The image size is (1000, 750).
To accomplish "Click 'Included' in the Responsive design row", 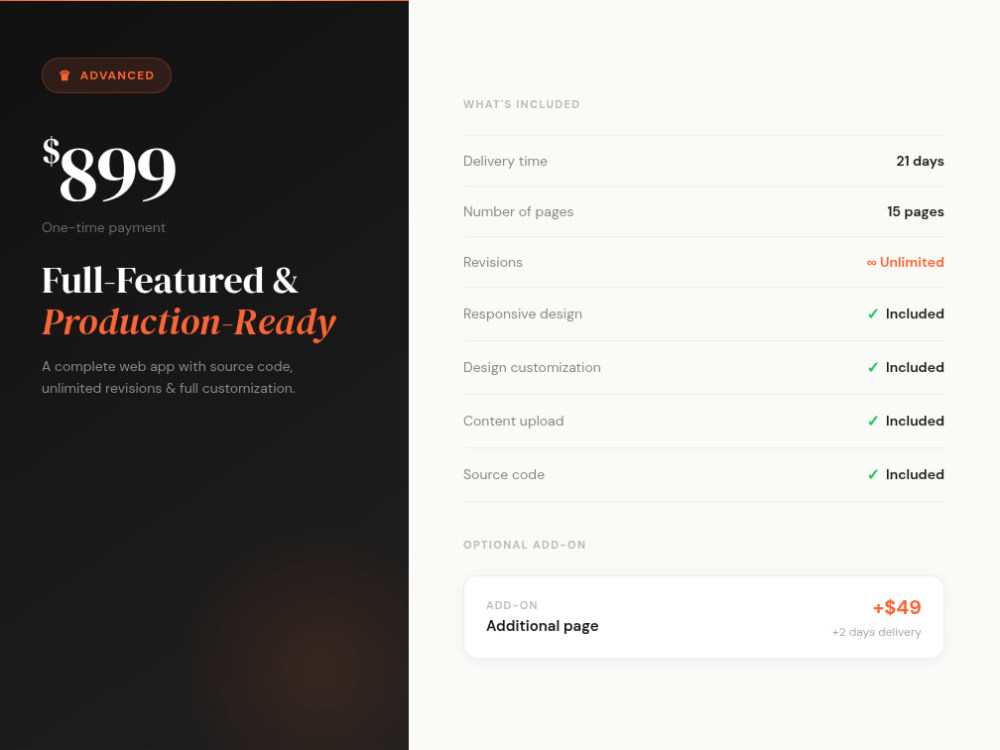I will coord(915,314).
